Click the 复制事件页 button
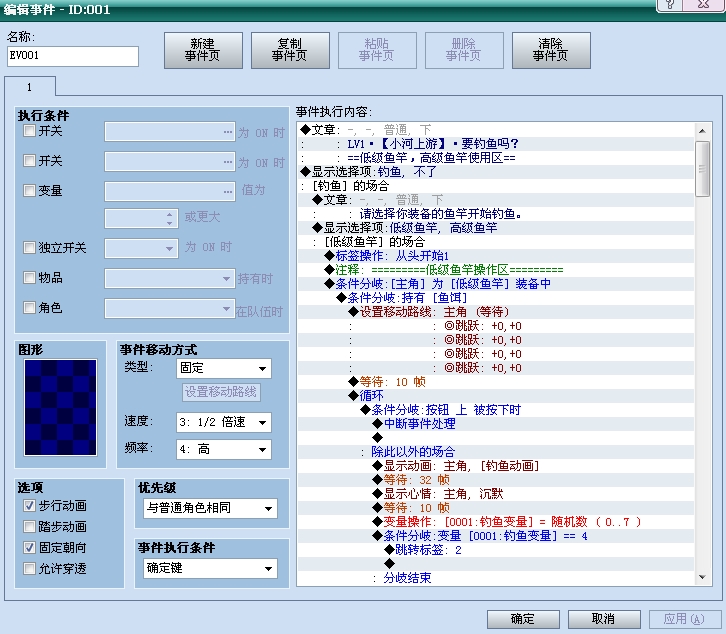726x634 pixels. [x=290, y=50]
